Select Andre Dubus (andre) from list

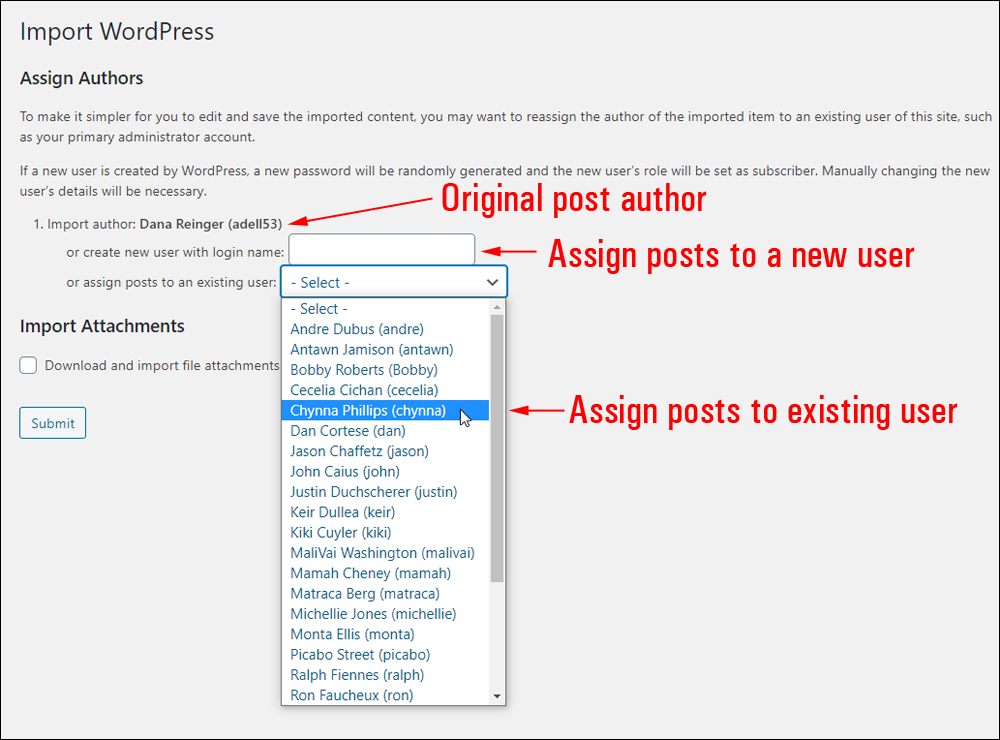pos(385,329)
